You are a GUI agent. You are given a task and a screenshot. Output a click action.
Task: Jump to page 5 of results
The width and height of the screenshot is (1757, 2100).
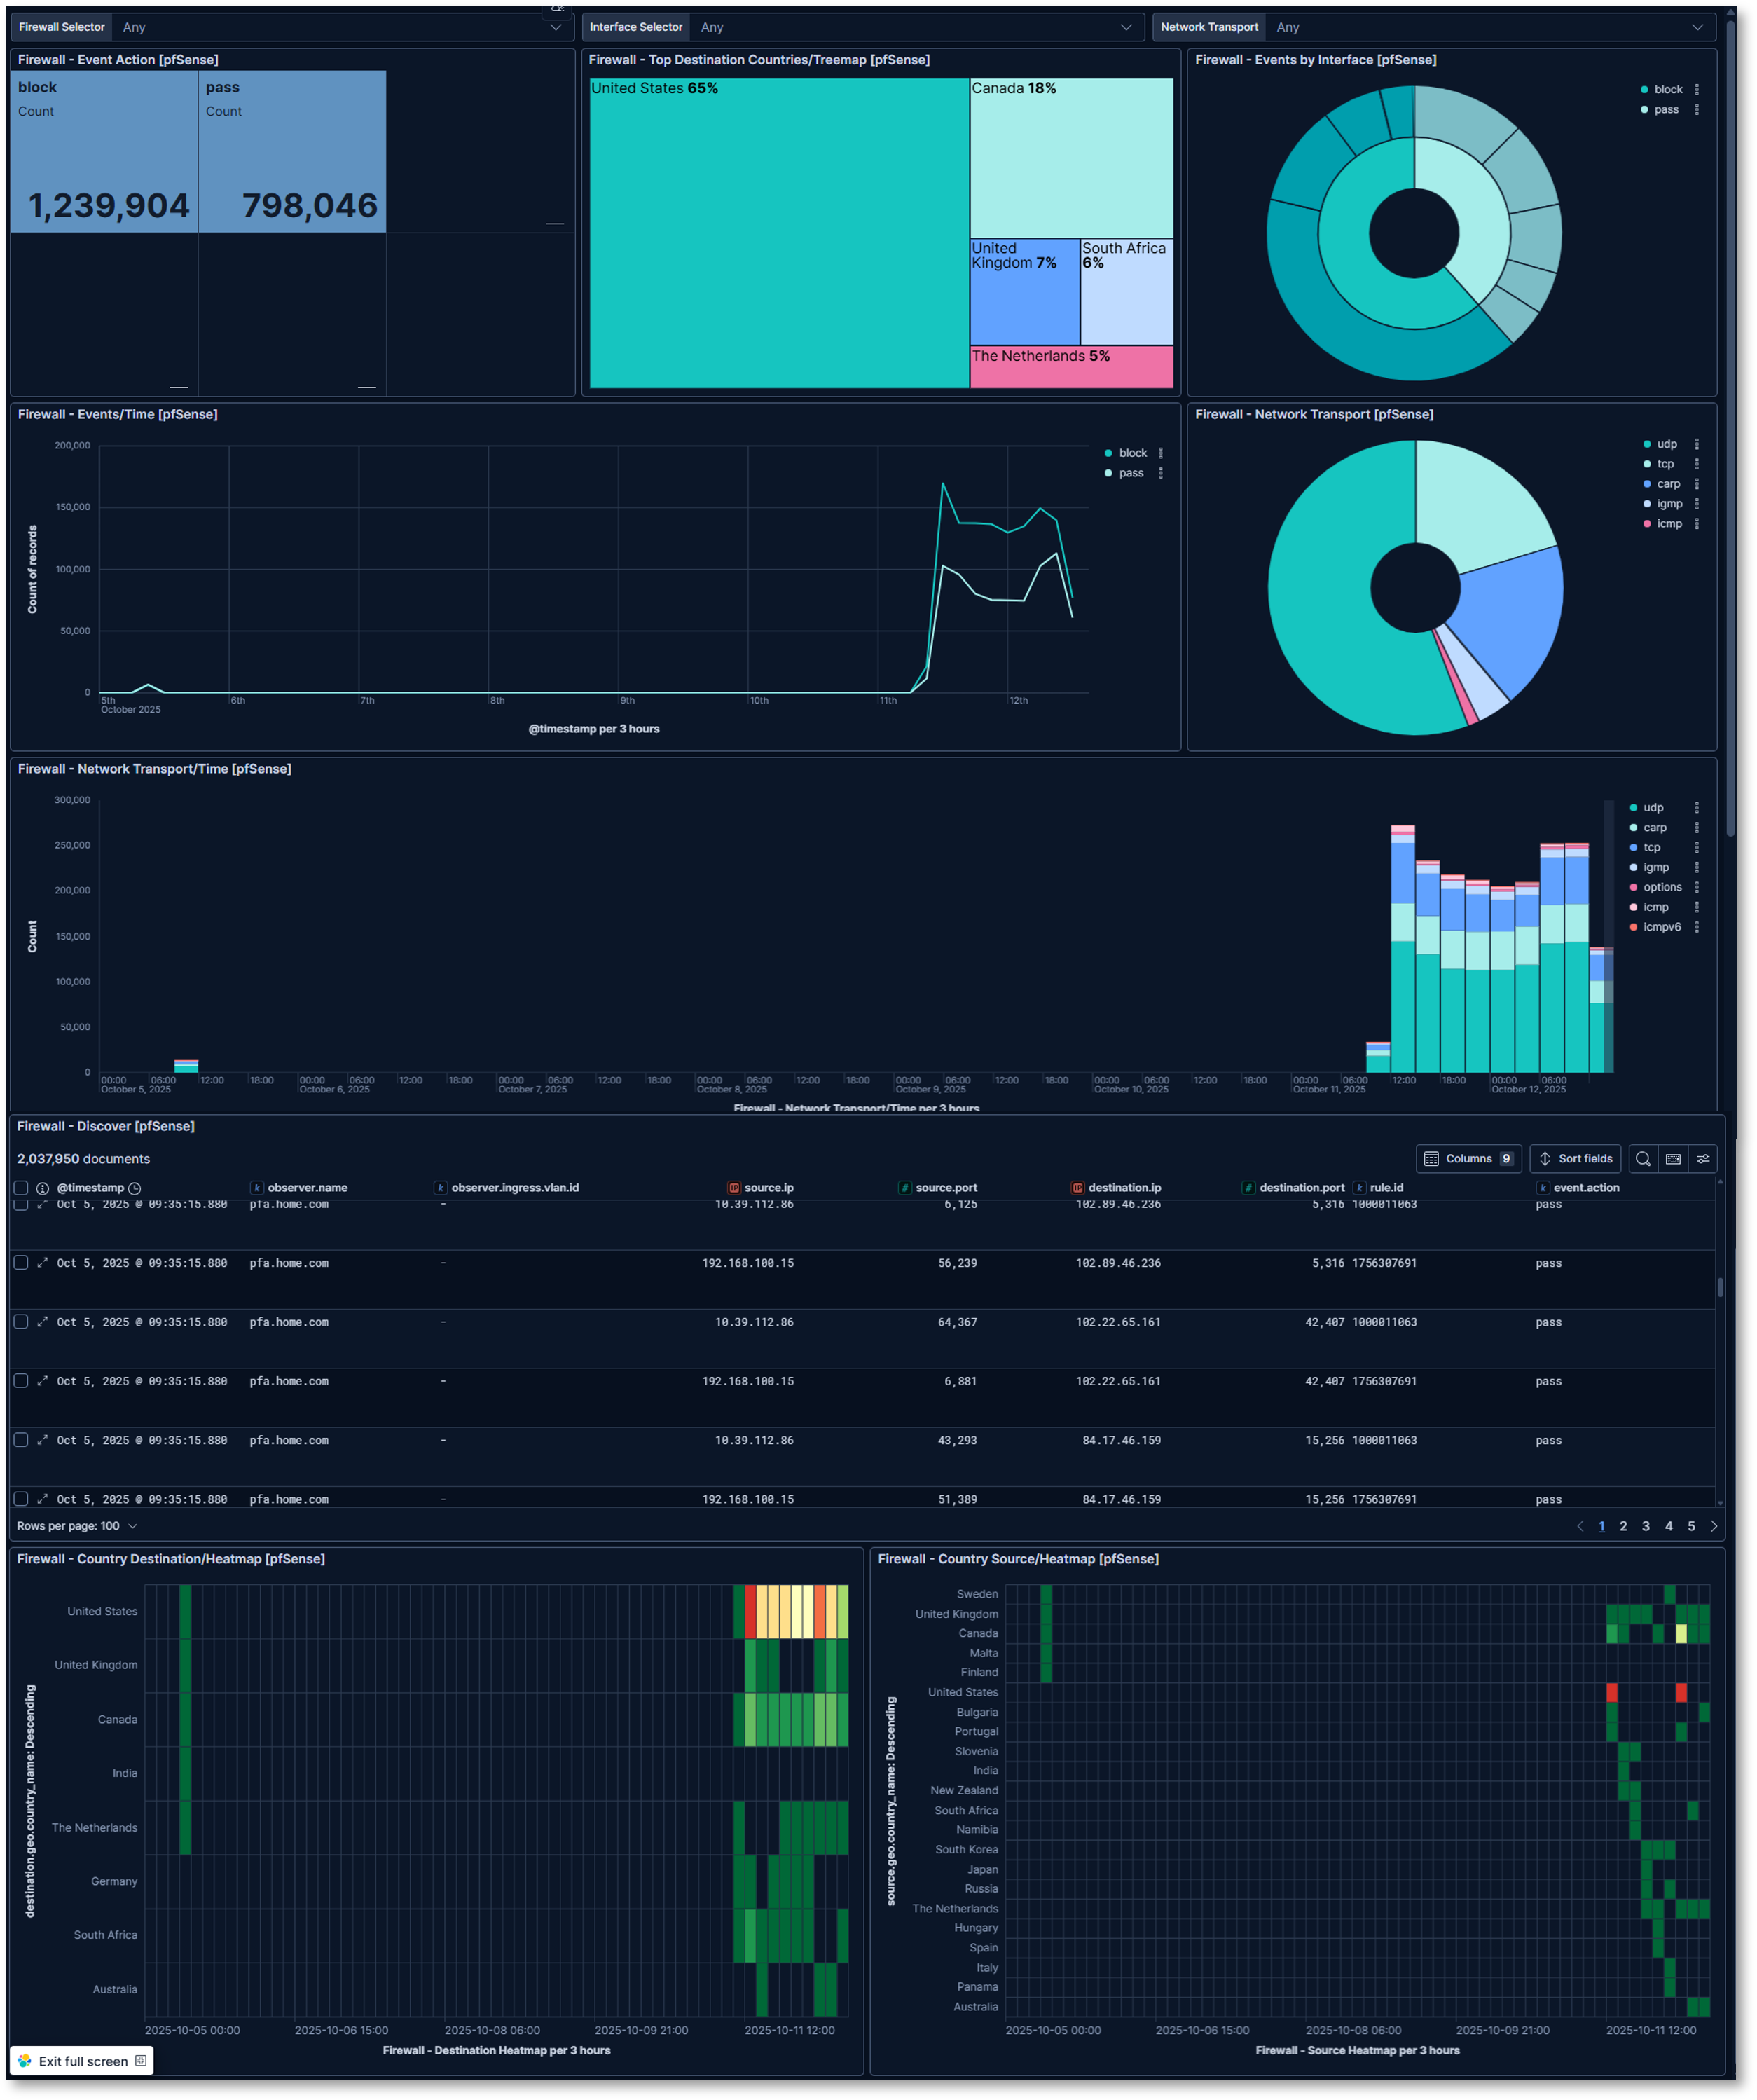pyautogui.click(x=1691, y=1526)
